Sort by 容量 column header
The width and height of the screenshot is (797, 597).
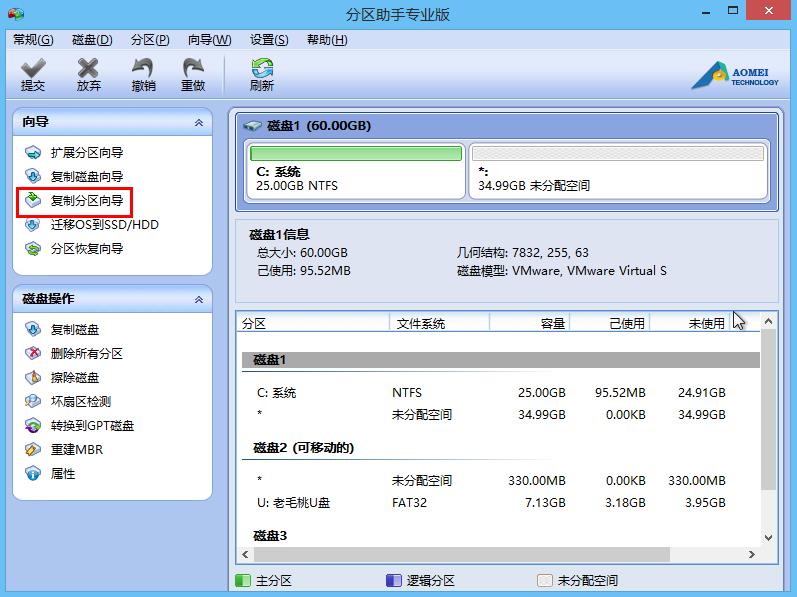530,323
